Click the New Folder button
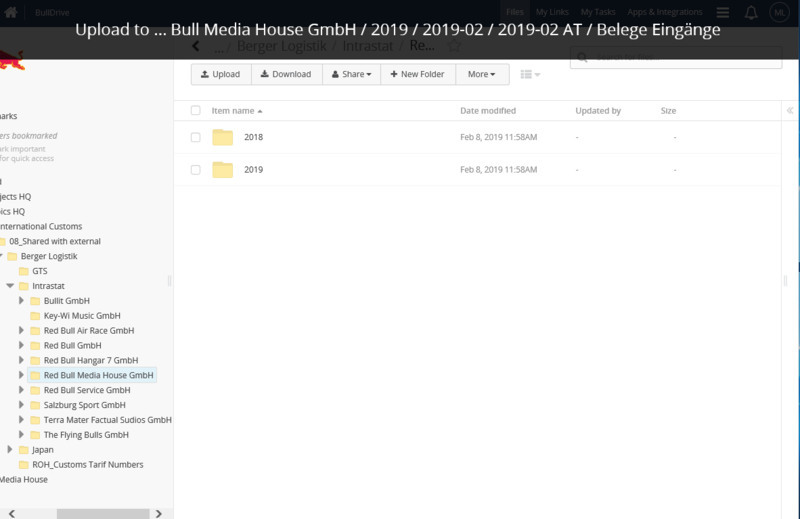This screenshot has width=800, height=519. pos(417,74)
